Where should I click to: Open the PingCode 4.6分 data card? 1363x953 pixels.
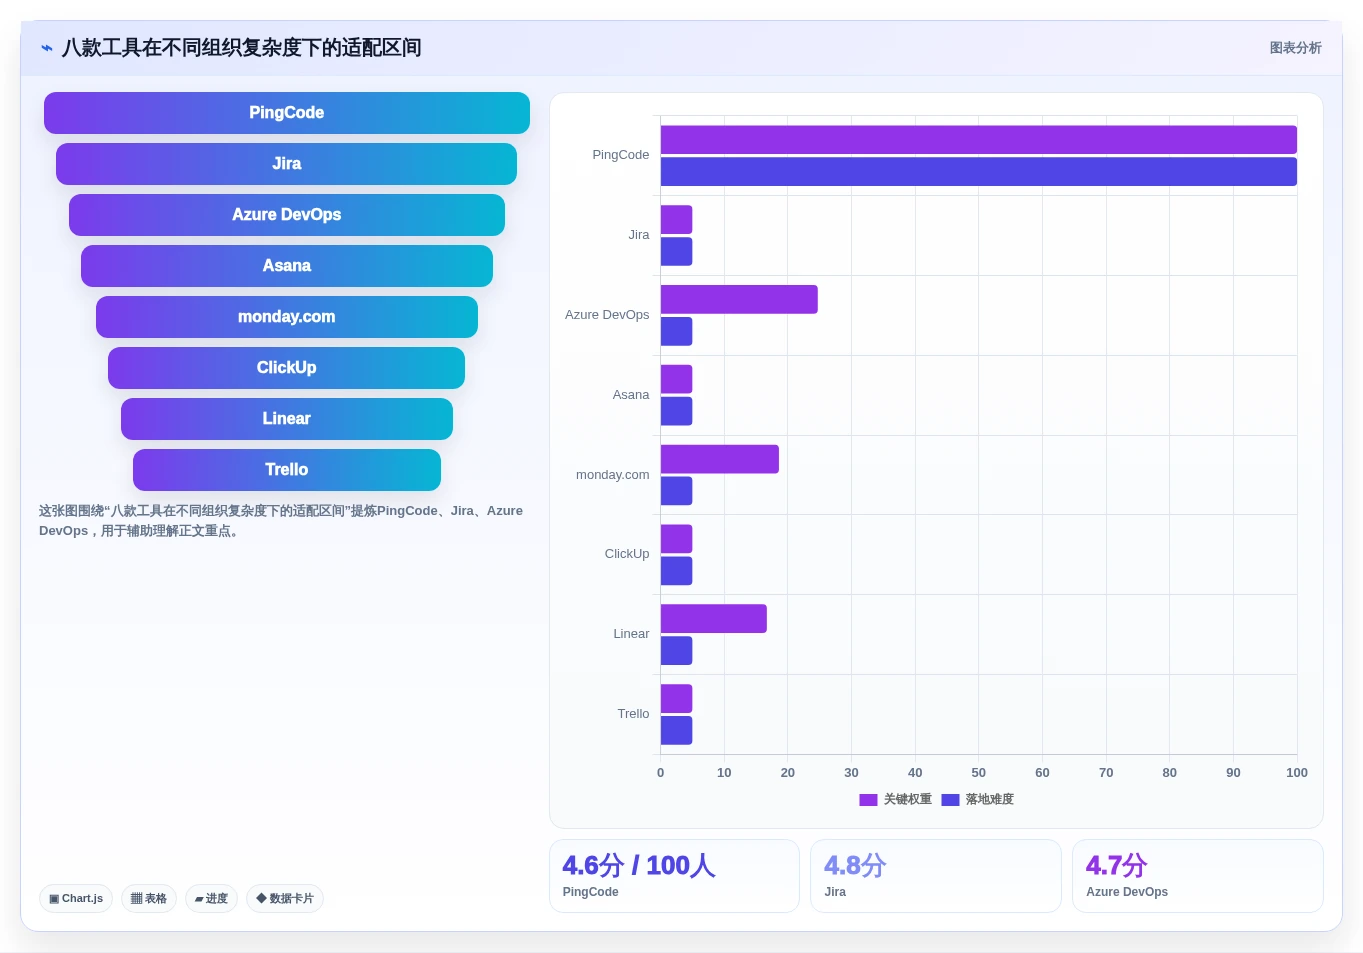pyautogui.click(x=674, y=876)
